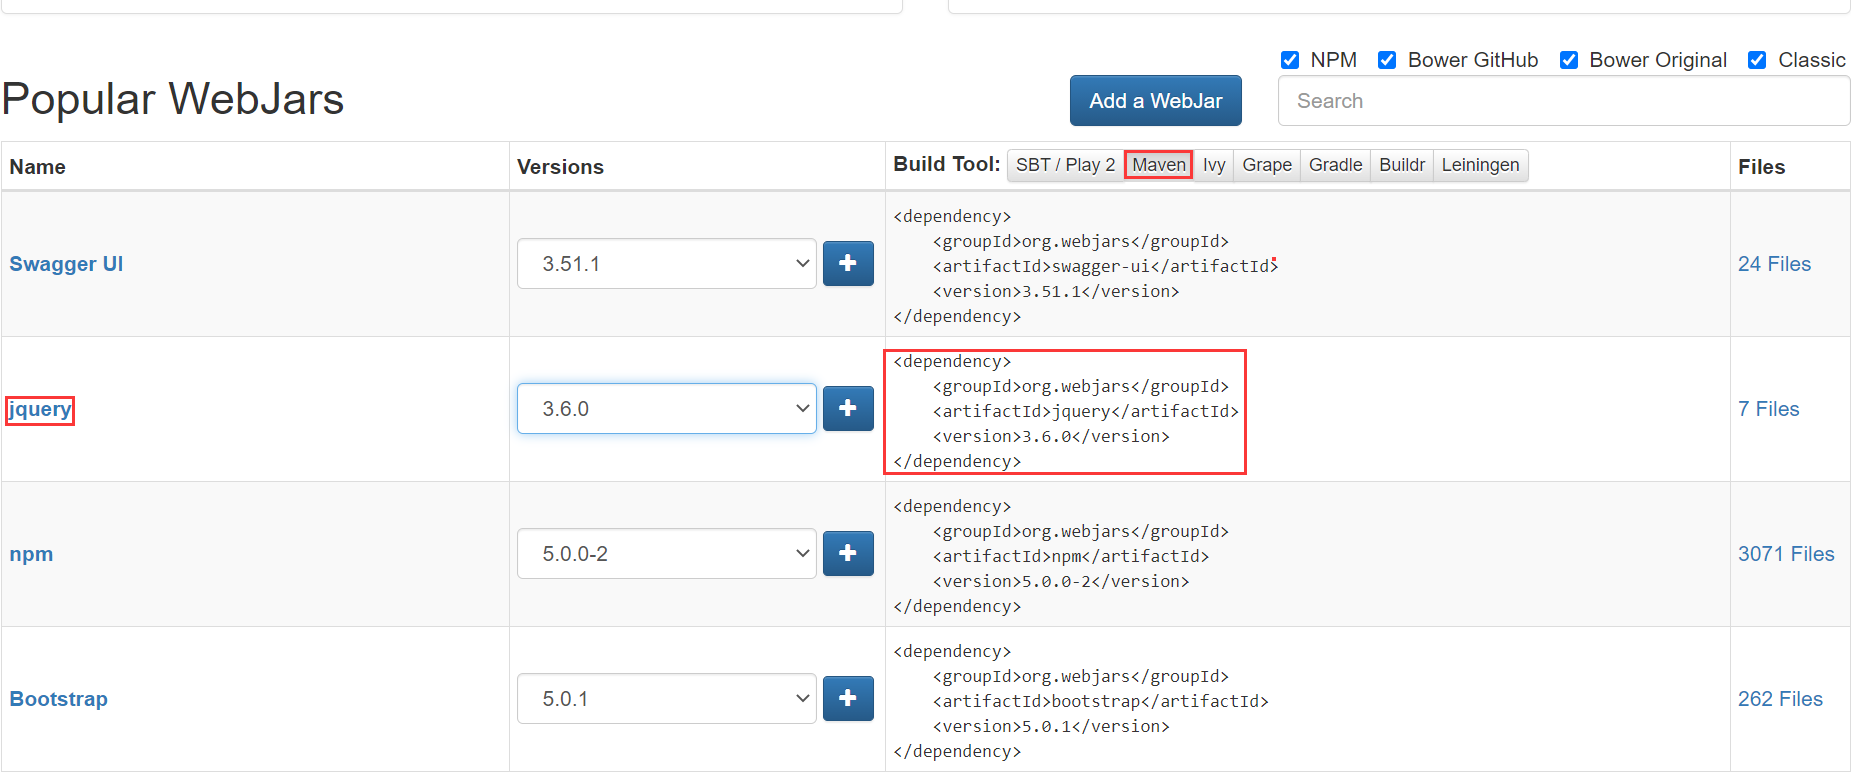The width and height of the screenshot is (1851, 772).
Task: Open the Bootstrap 5.0.1 version dropdown
Action: (x=666, y=699)
